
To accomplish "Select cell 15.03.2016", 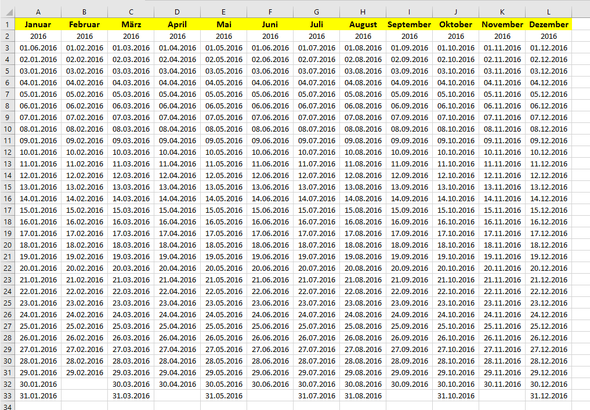I will click(x=131, y=210).
